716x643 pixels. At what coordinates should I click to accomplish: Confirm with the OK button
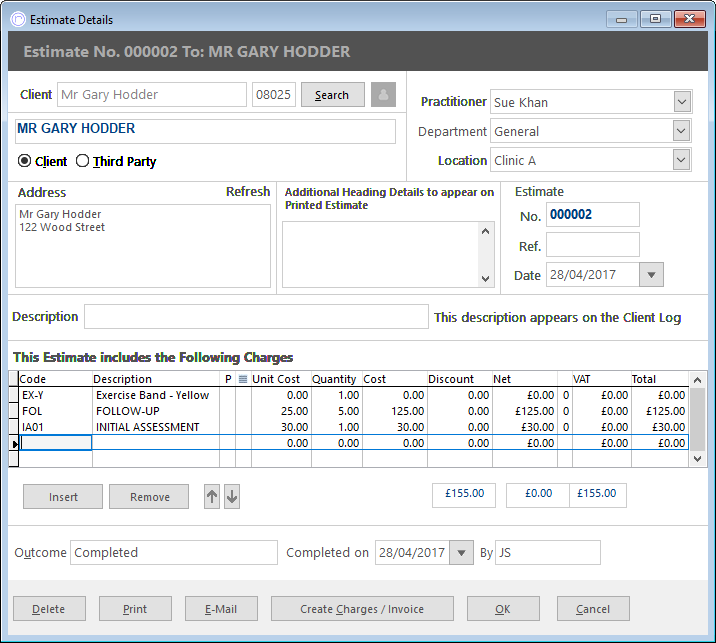pyautogui.click(x=503, y=608)
